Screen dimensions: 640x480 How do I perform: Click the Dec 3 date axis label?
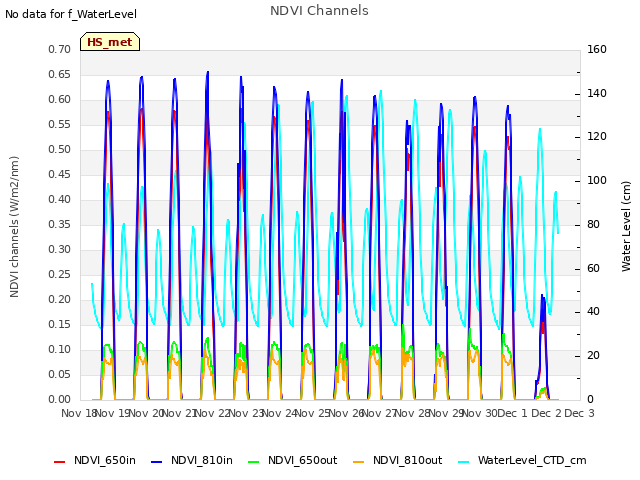[x=580, y=413]
